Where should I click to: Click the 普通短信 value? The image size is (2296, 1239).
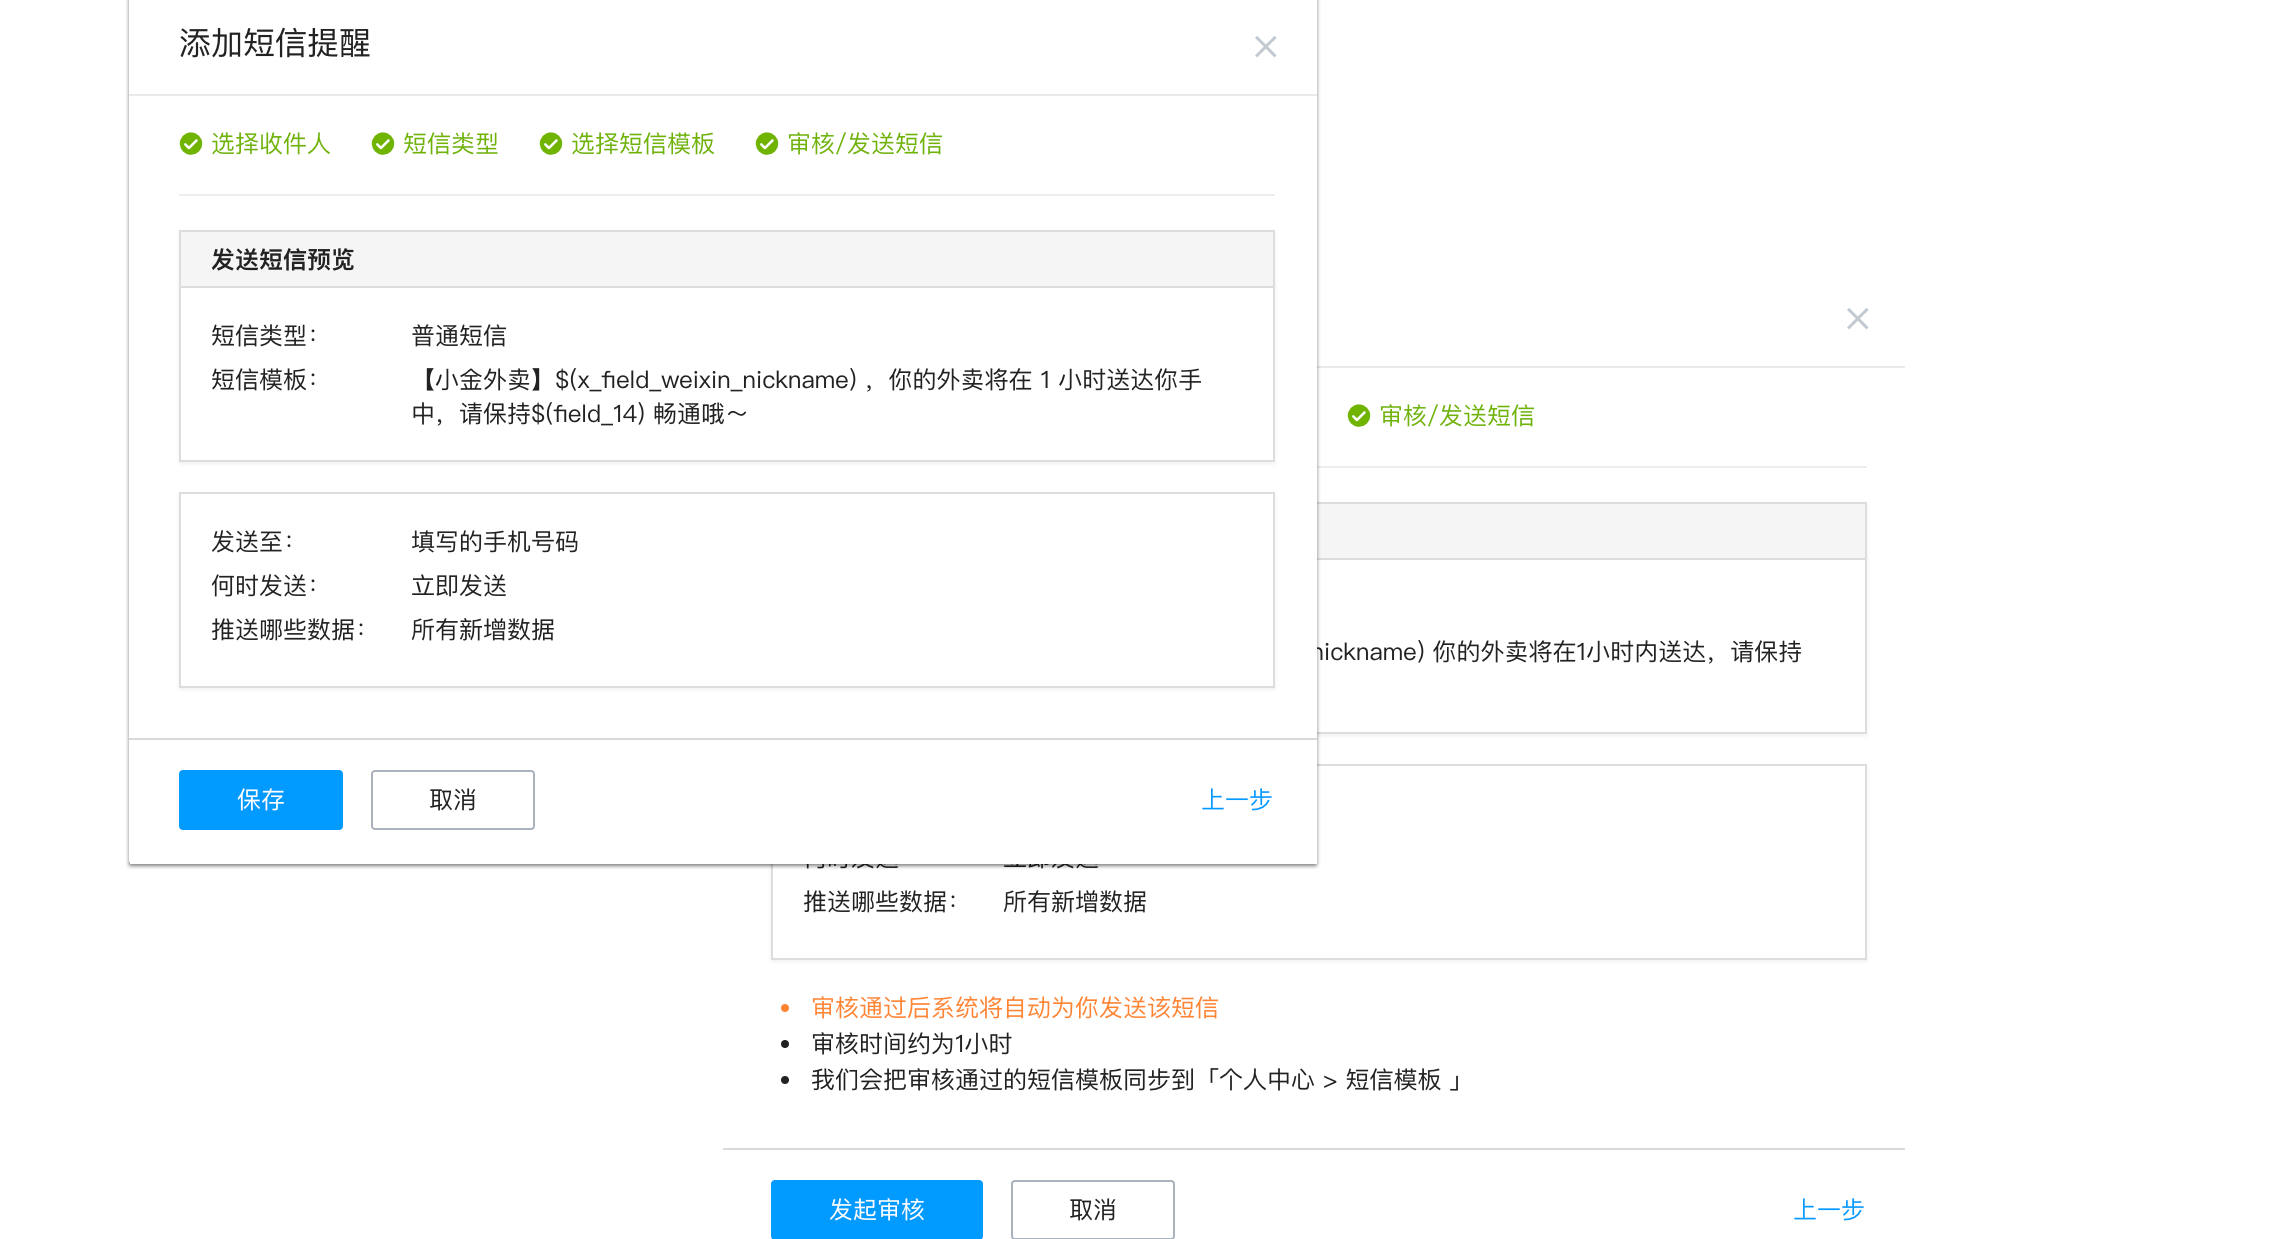pos(459,336)
